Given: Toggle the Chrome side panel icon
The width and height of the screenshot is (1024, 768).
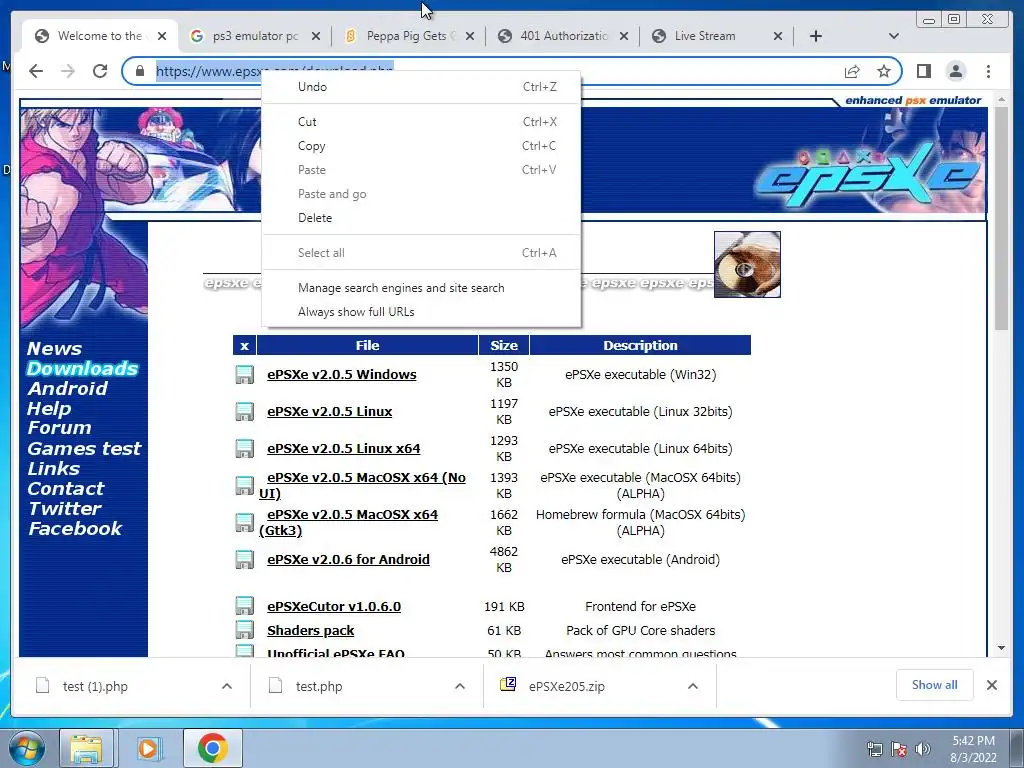Looking at the screenshot, I should [x=923, y=71].
